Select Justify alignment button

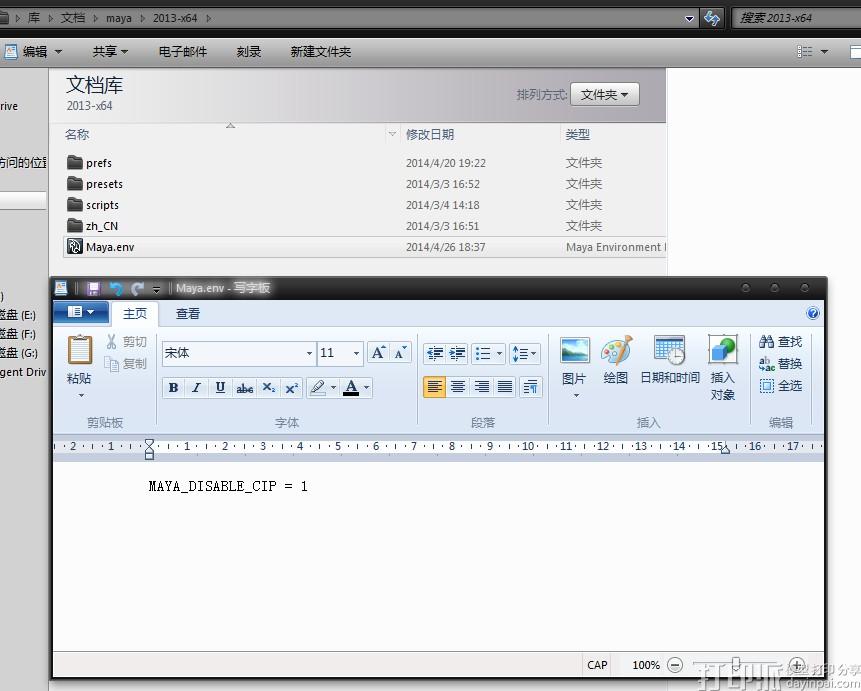[505, 387]
